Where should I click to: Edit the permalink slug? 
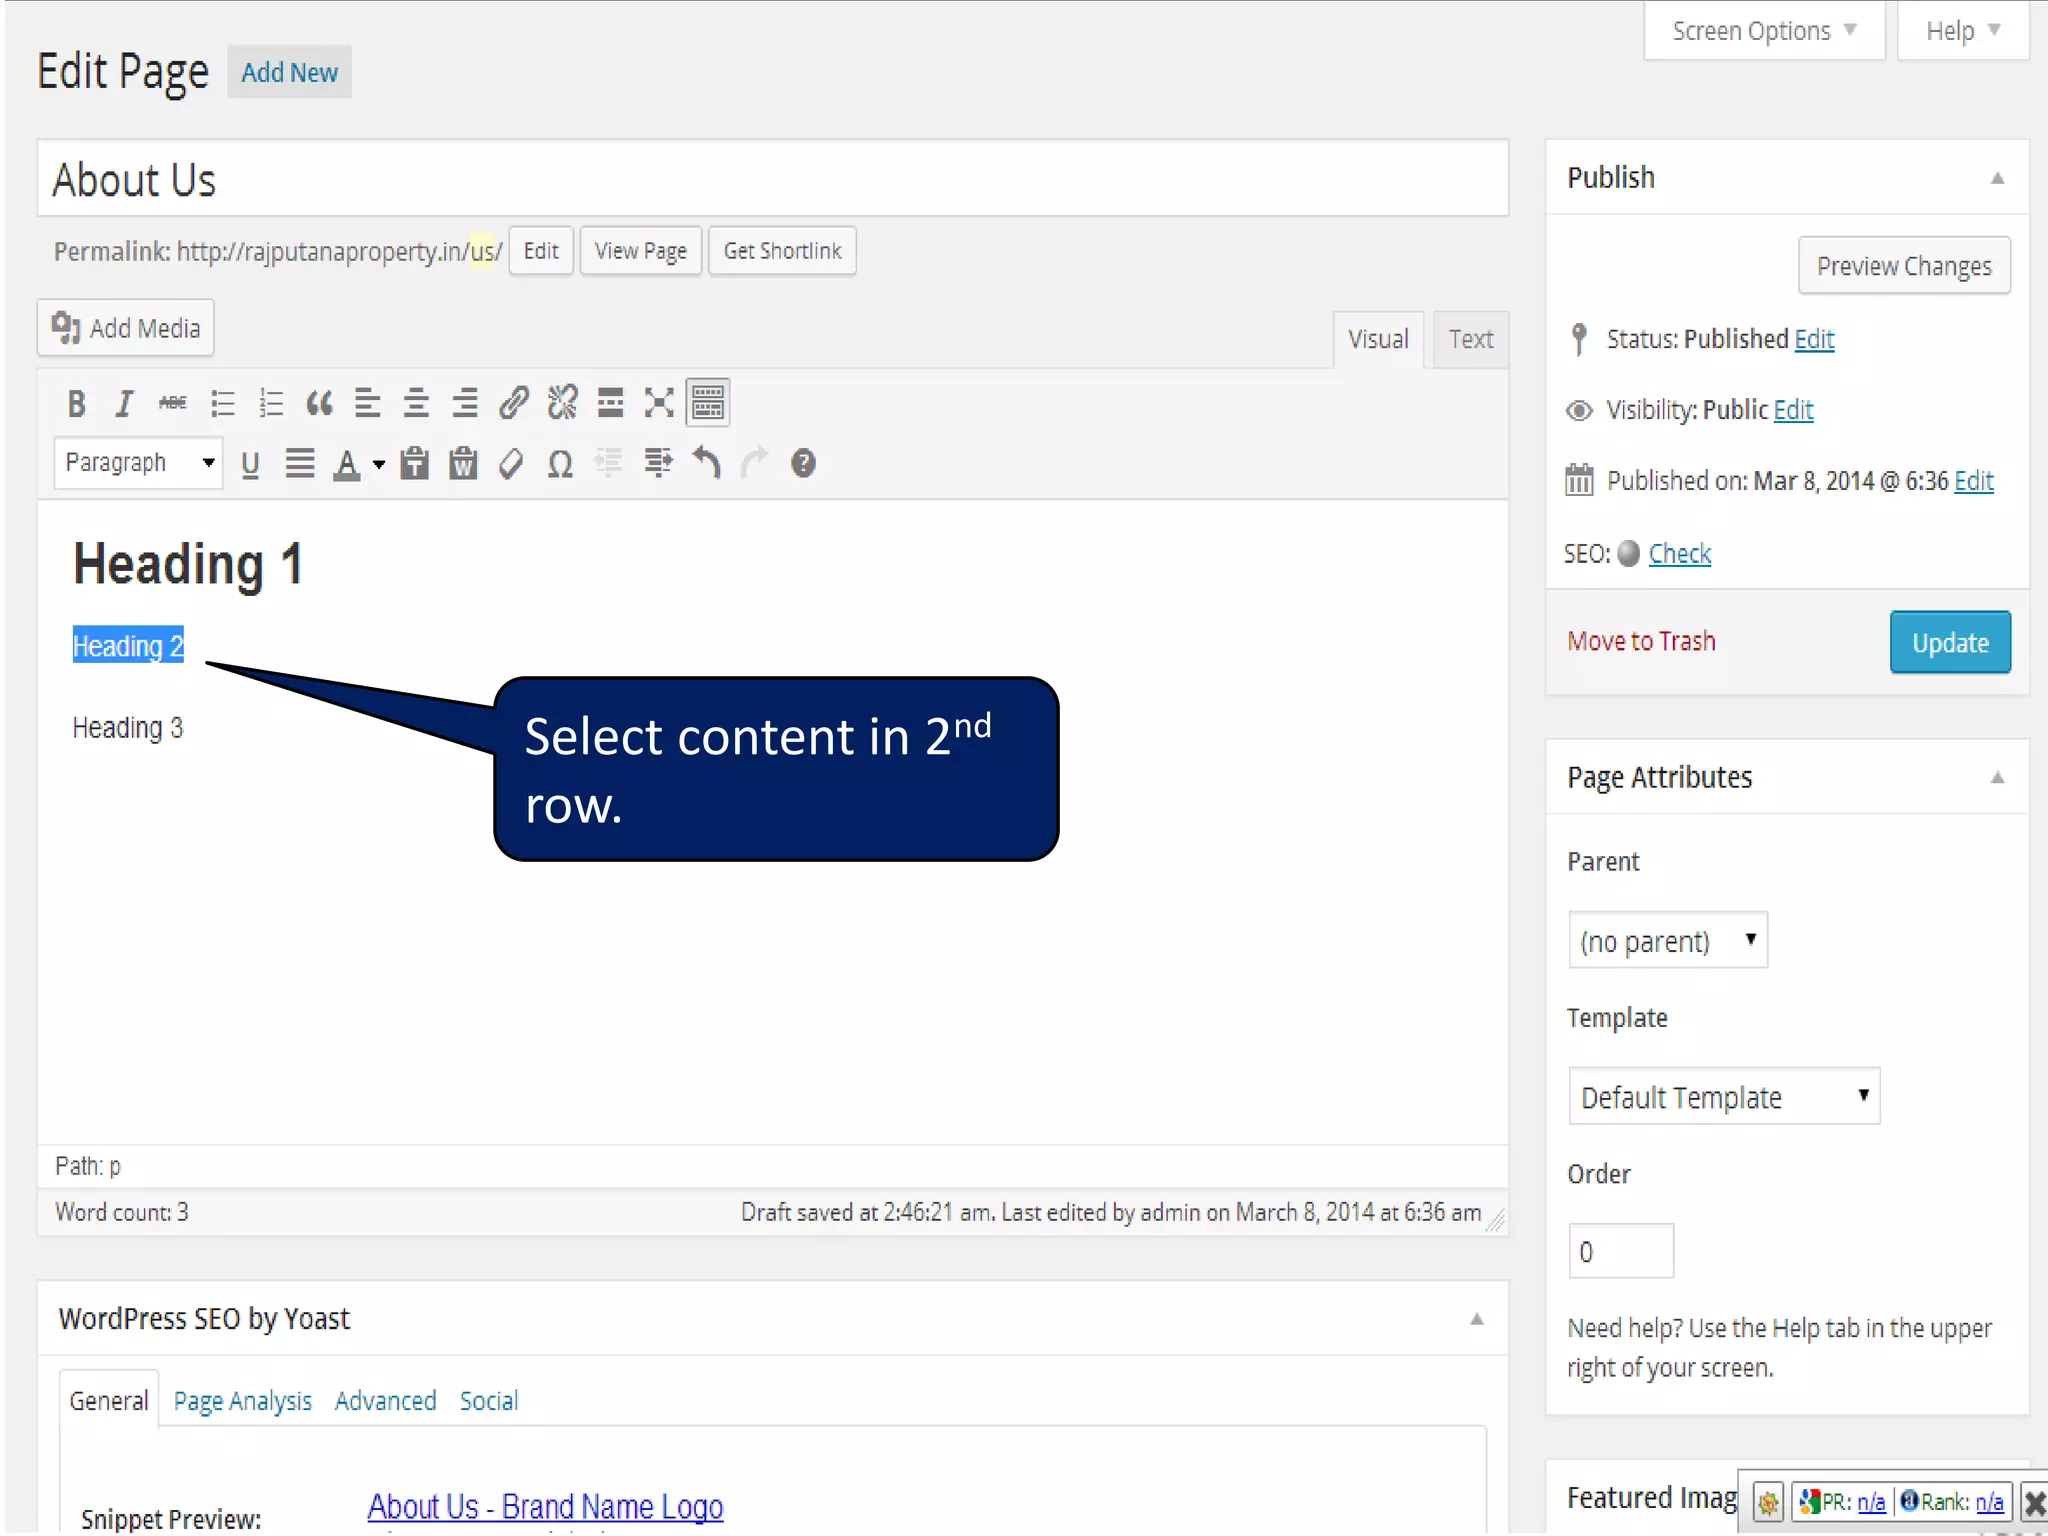click(x=541, y=251)
